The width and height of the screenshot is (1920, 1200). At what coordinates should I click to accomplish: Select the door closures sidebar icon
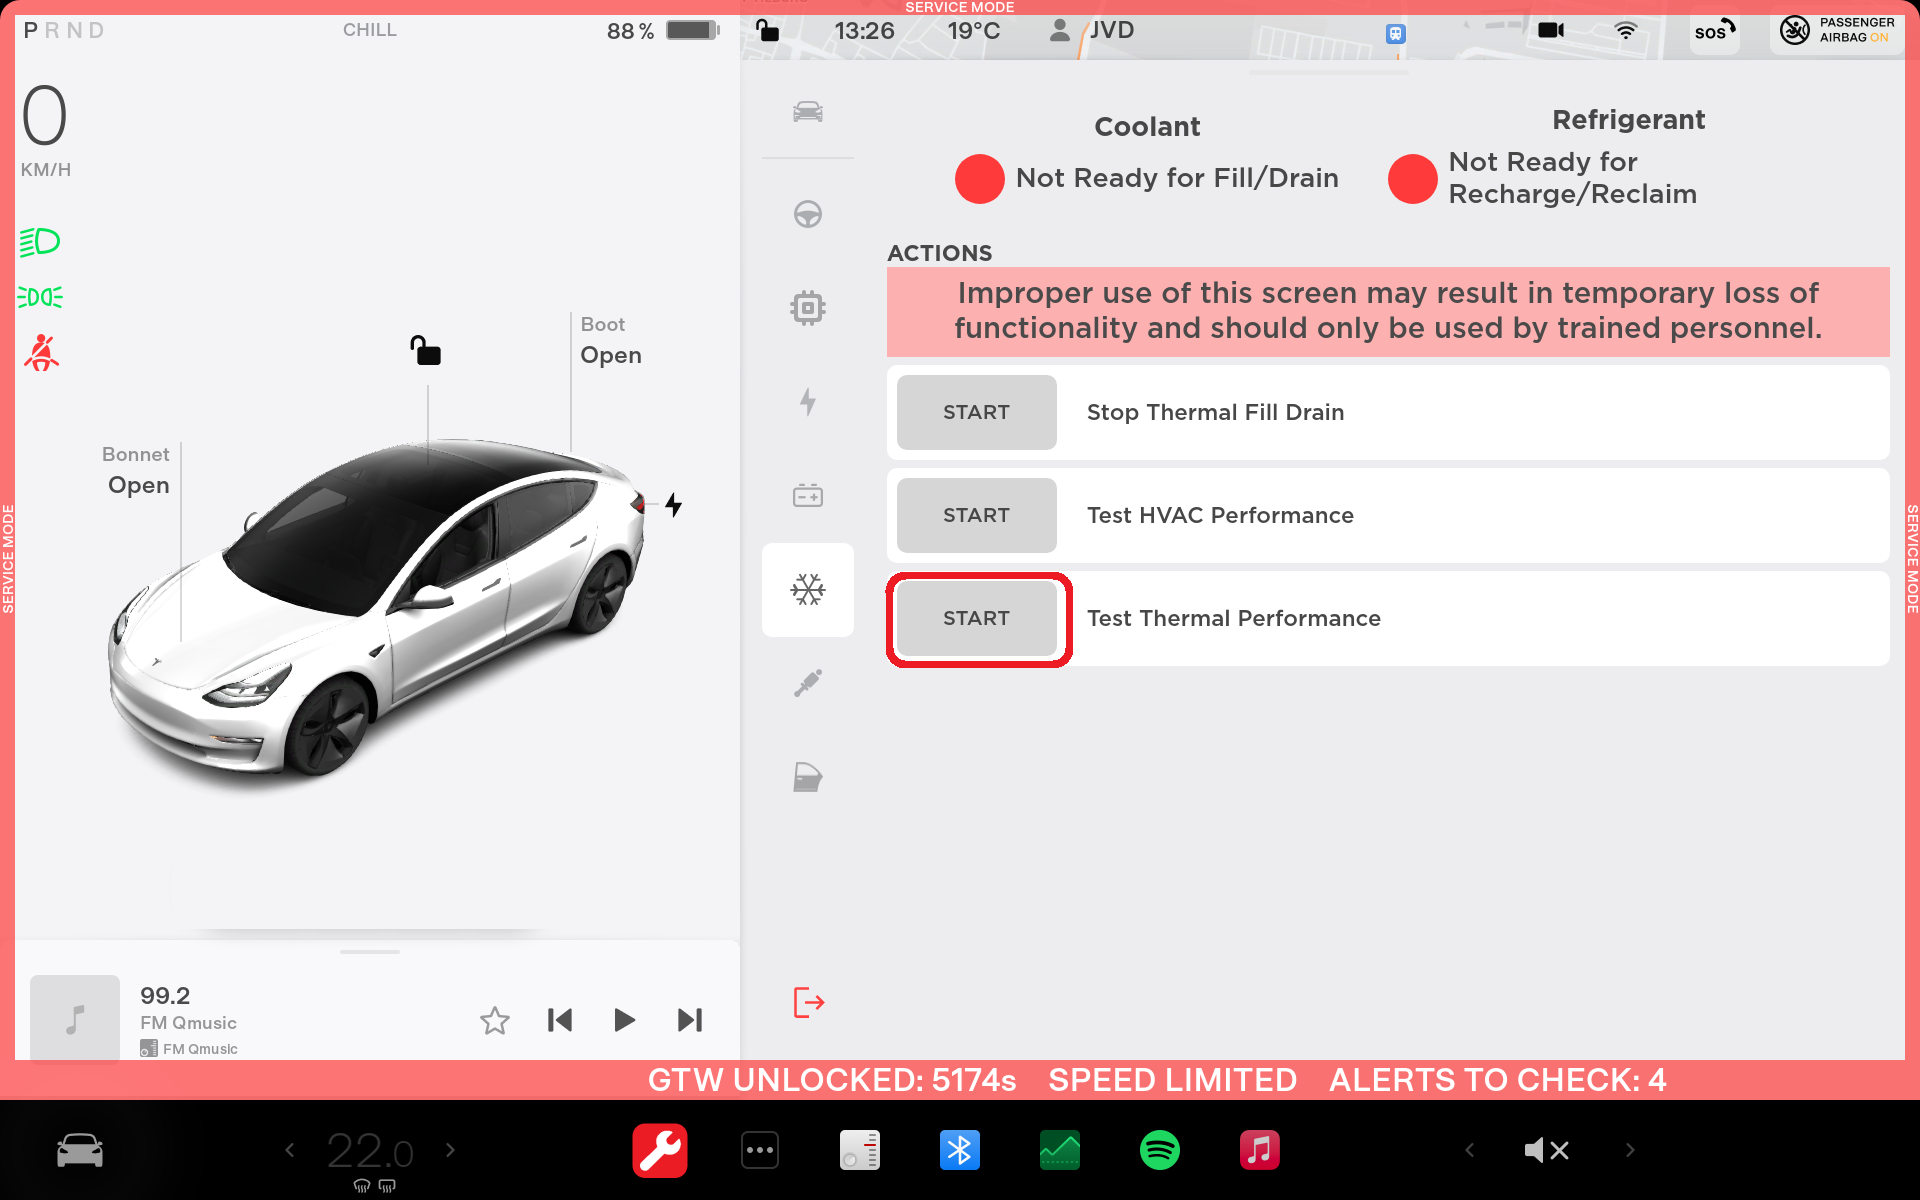[x=807, y=777]
